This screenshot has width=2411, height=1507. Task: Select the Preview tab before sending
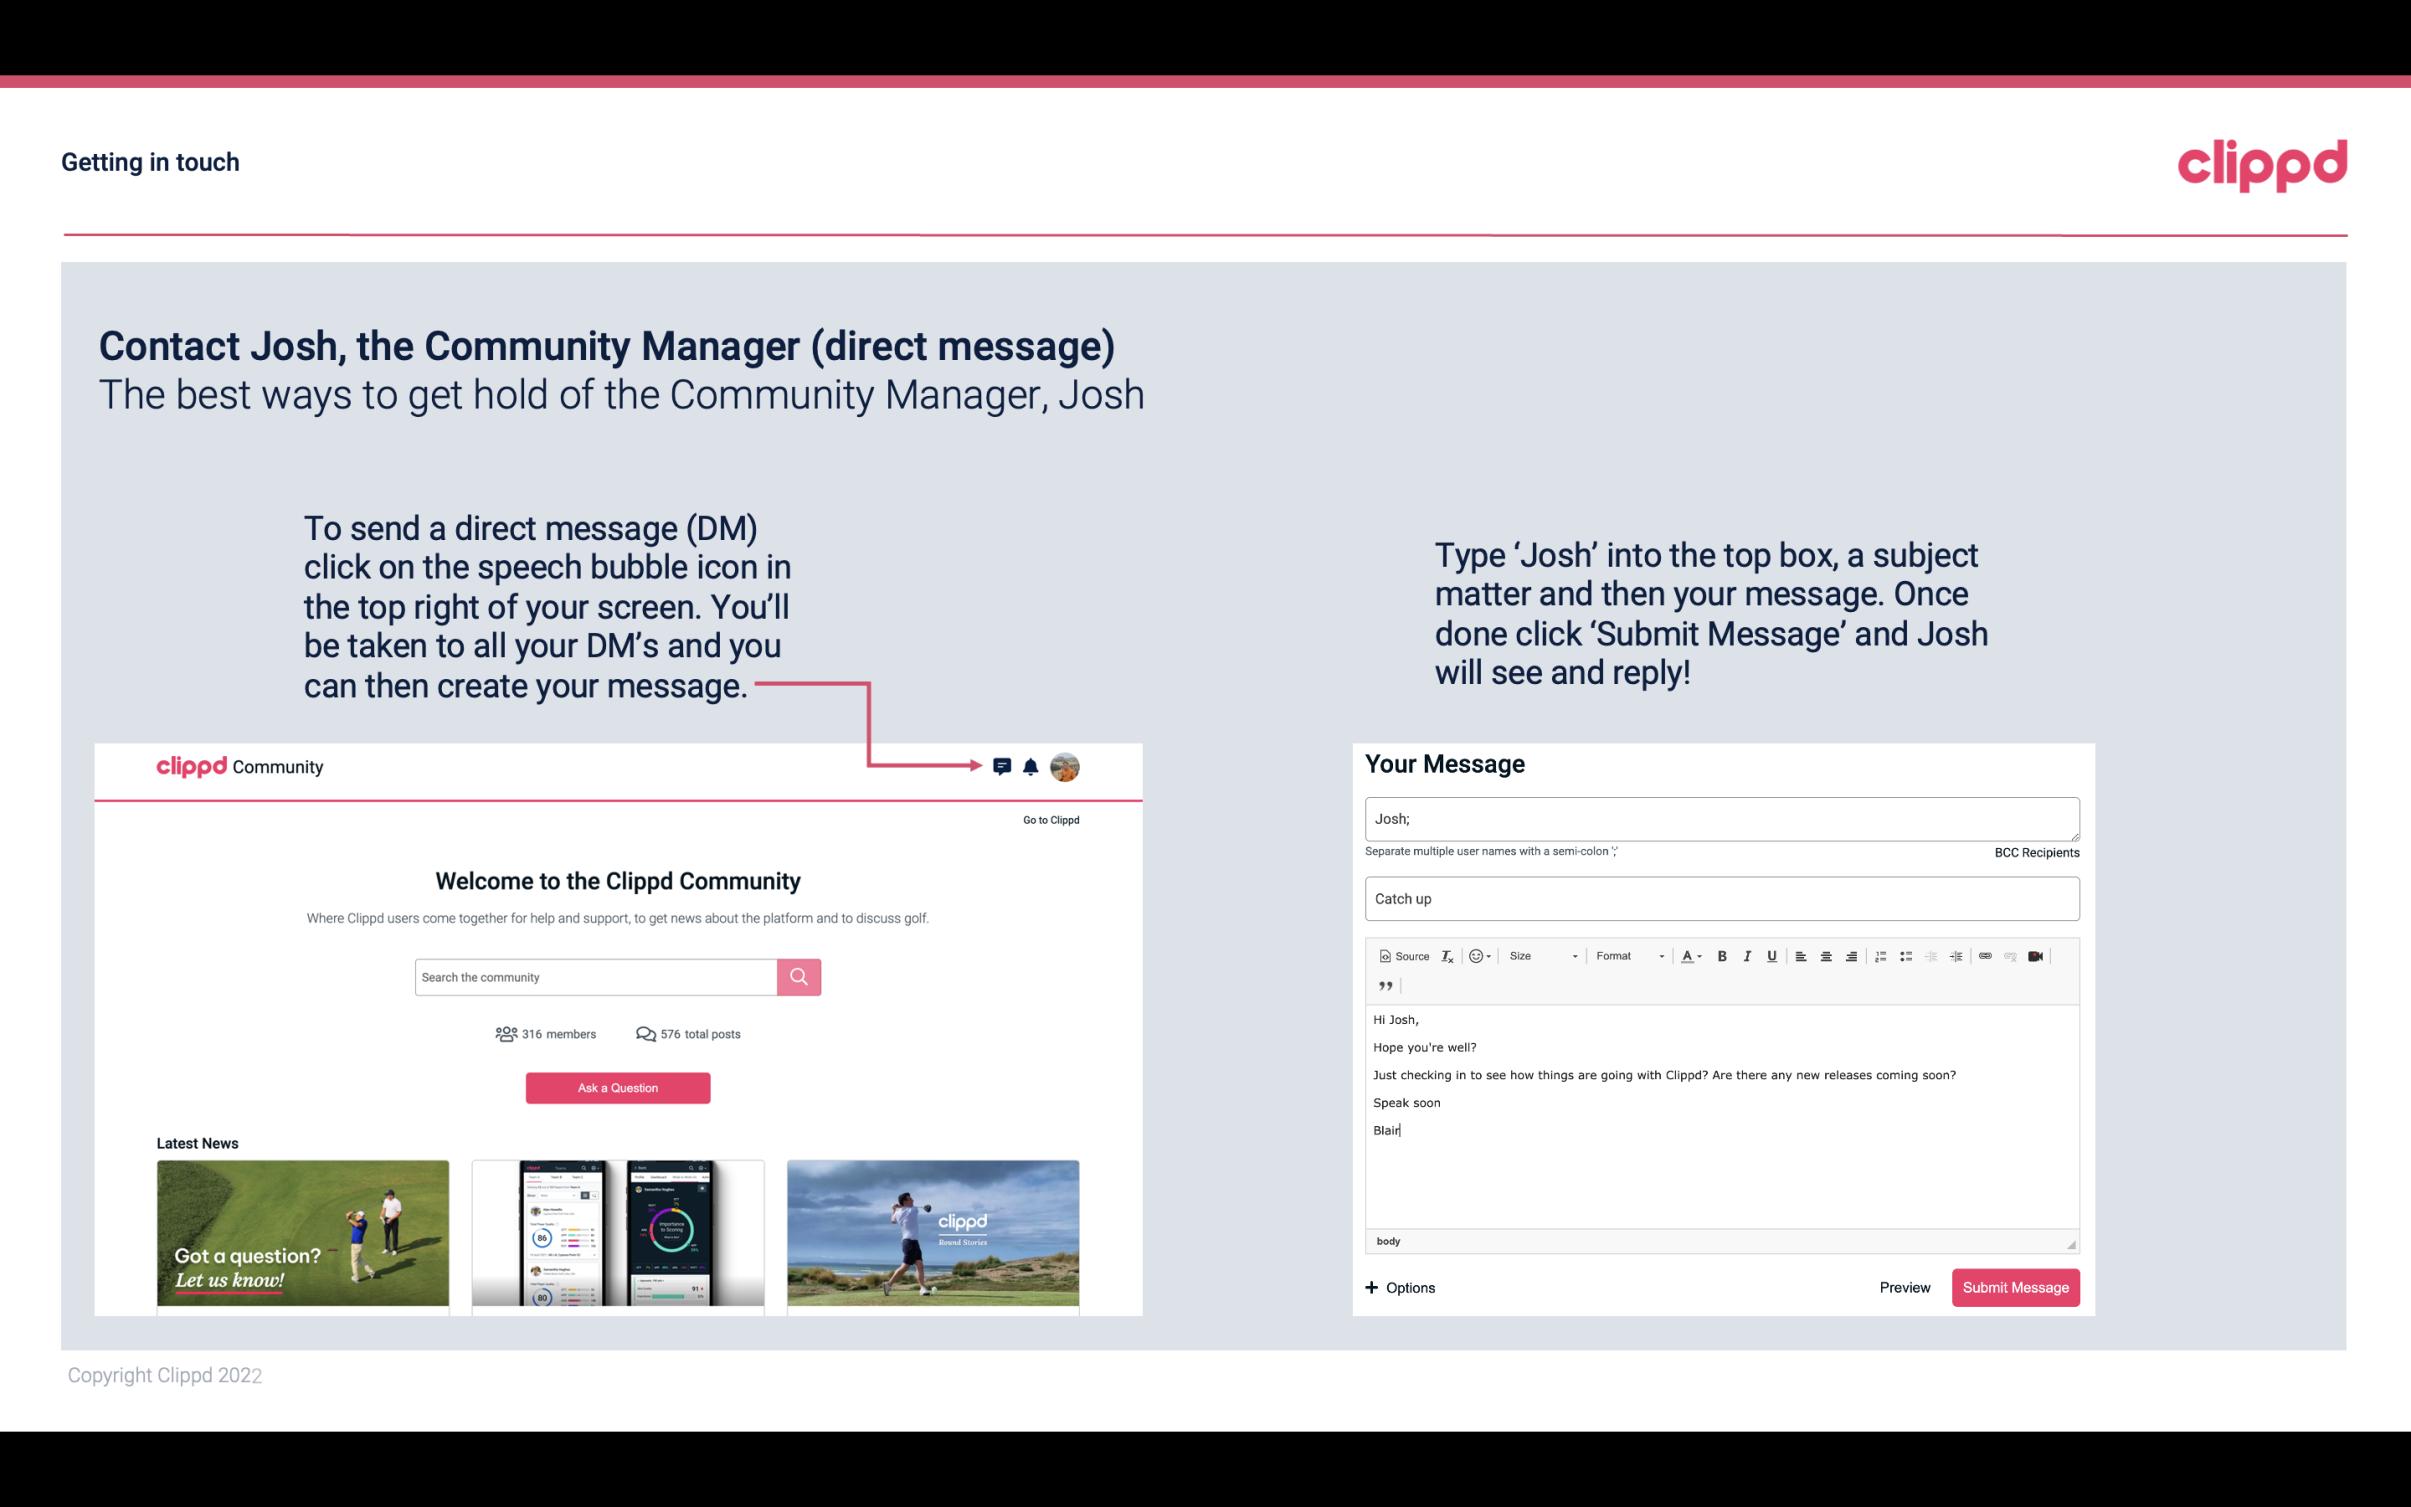(x=1904, y=1287)
